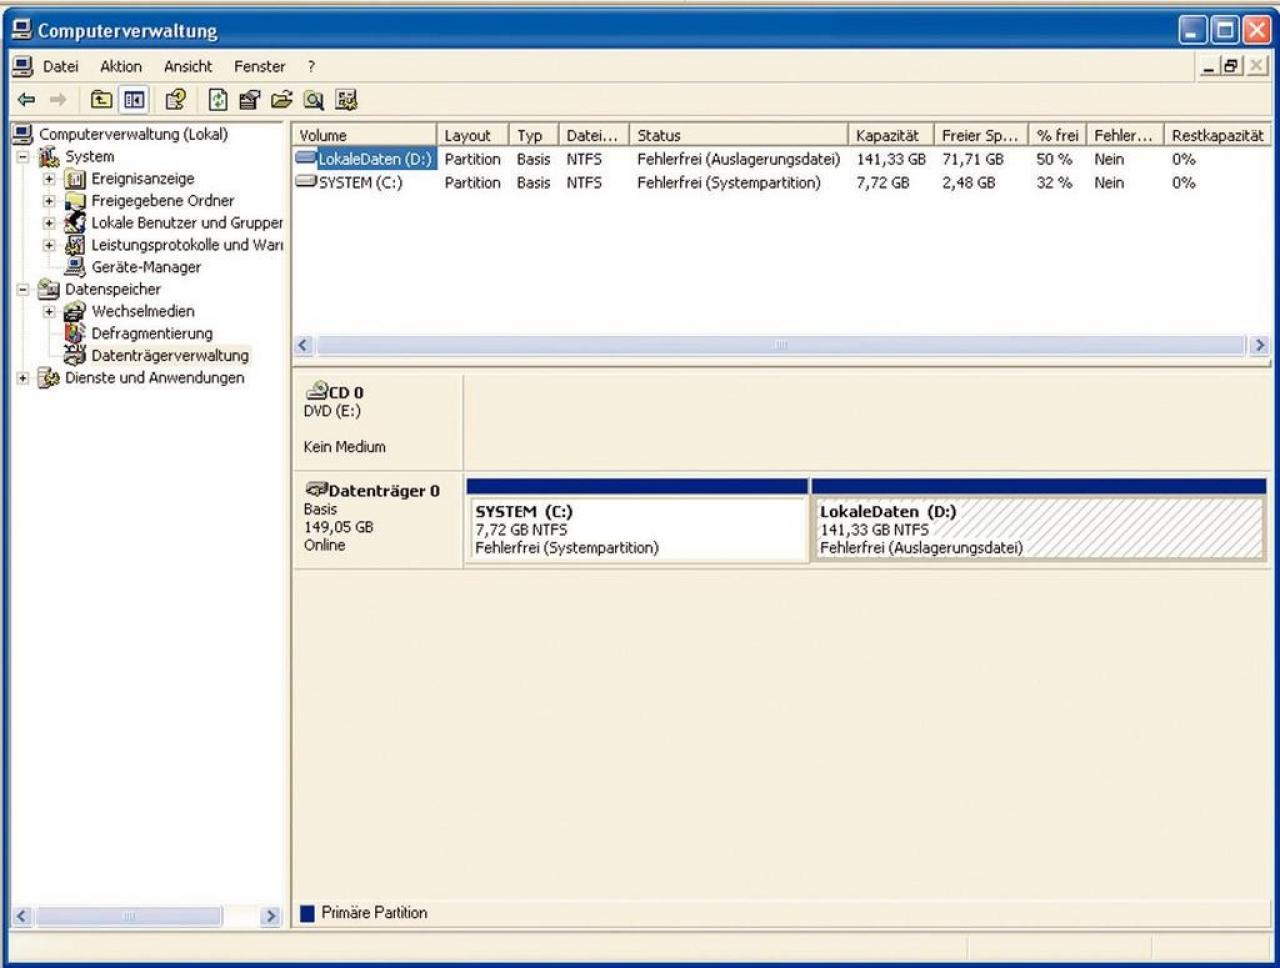Expand Dienste und Anwendungen node
This screenshot has height=968, width=1280.
click(x=23, y=378)
